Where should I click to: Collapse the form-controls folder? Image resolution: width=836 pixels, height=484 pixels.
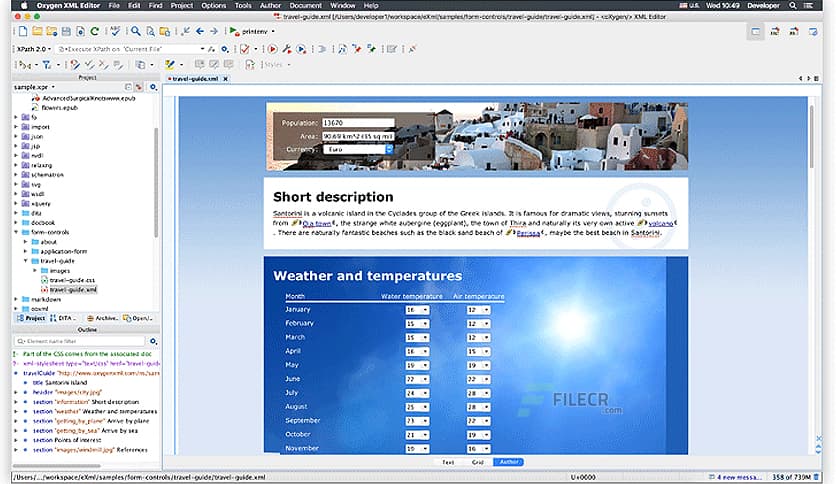tap(16, 232)
